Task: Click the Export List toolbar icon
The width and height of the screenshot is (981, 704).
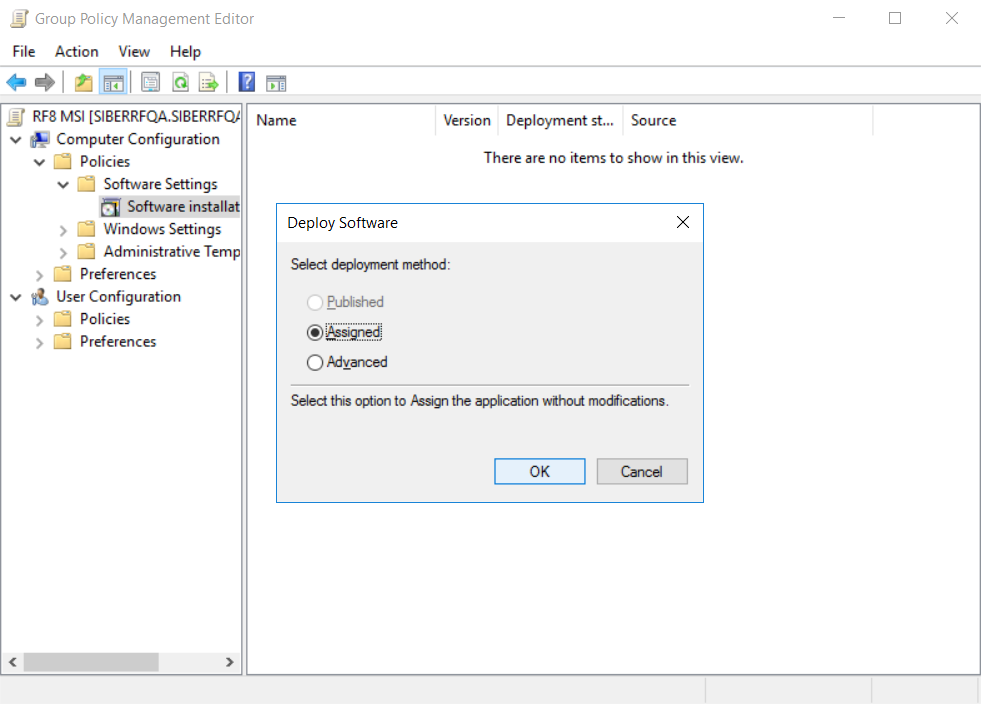Action: point(208,82)
